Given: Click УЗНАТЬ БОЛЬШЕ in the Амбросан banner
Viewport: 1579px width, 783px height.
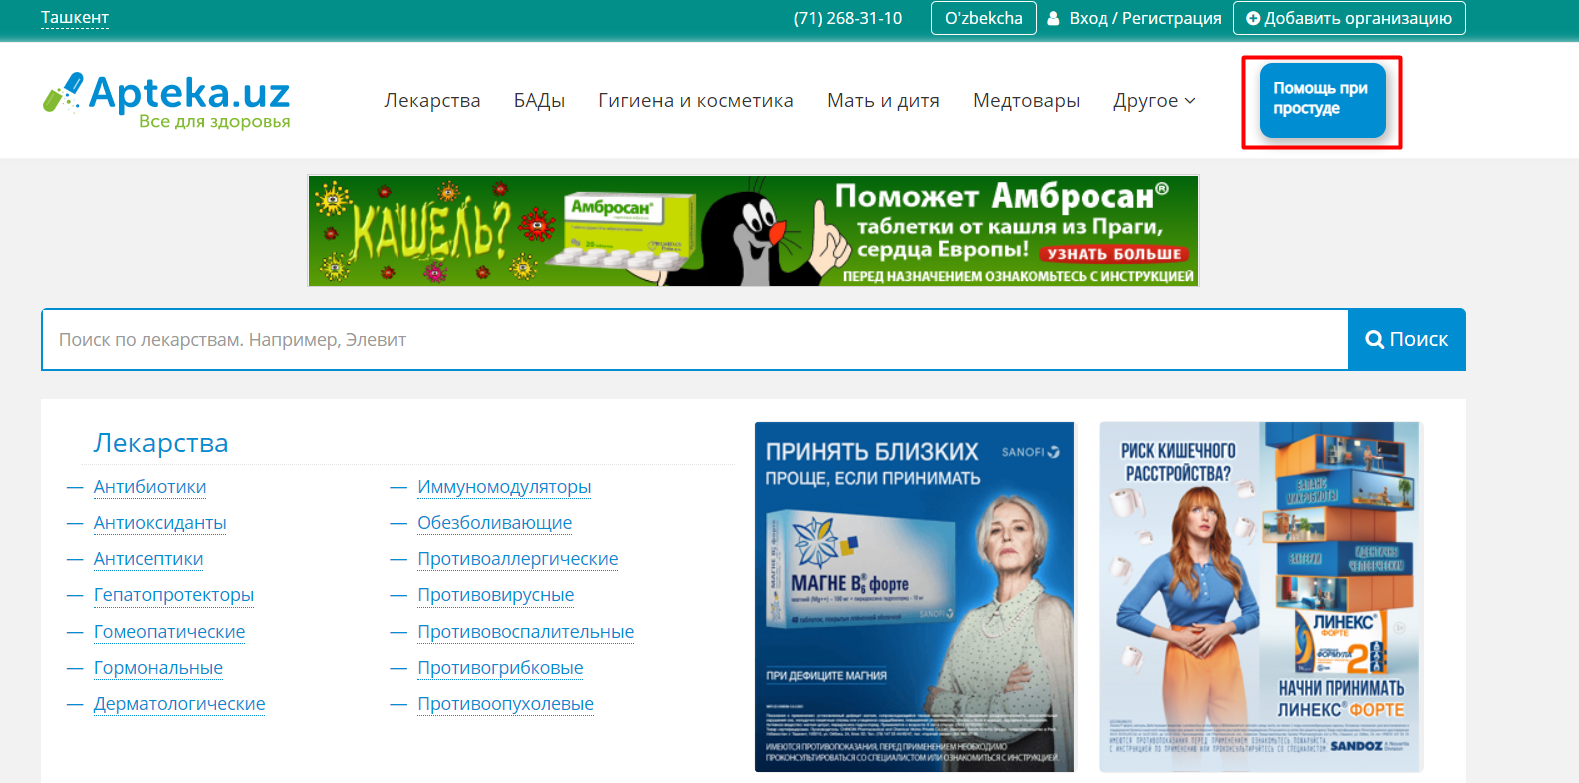Looking at the screenshot, I should click(1114, 254).
